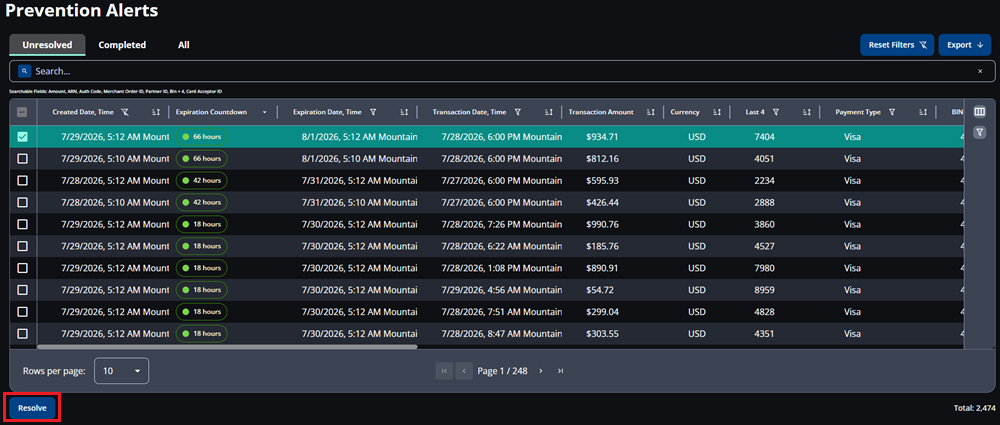Click the Transaction Amount column header text

(x=601, y=112)
